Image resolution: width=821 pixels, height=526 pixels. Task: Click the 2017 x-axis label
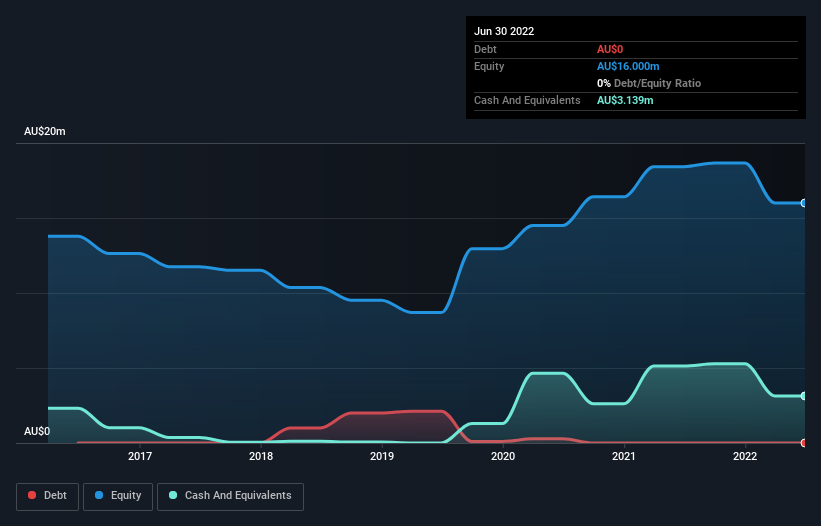pos(140,456)
